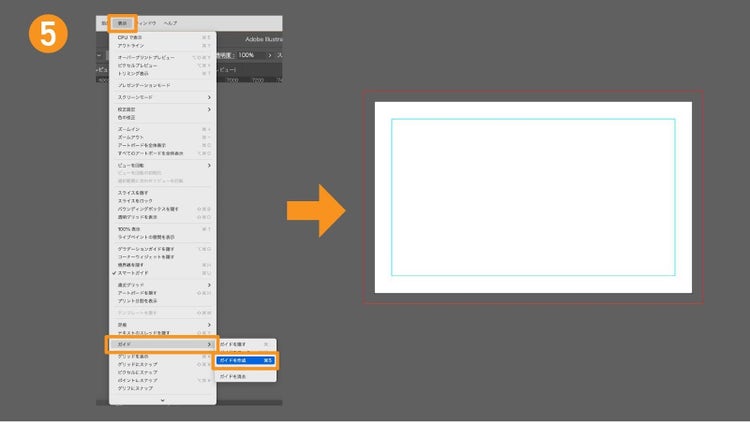Choose アートボードを全体表示 menu item

[x=163, y=145]
